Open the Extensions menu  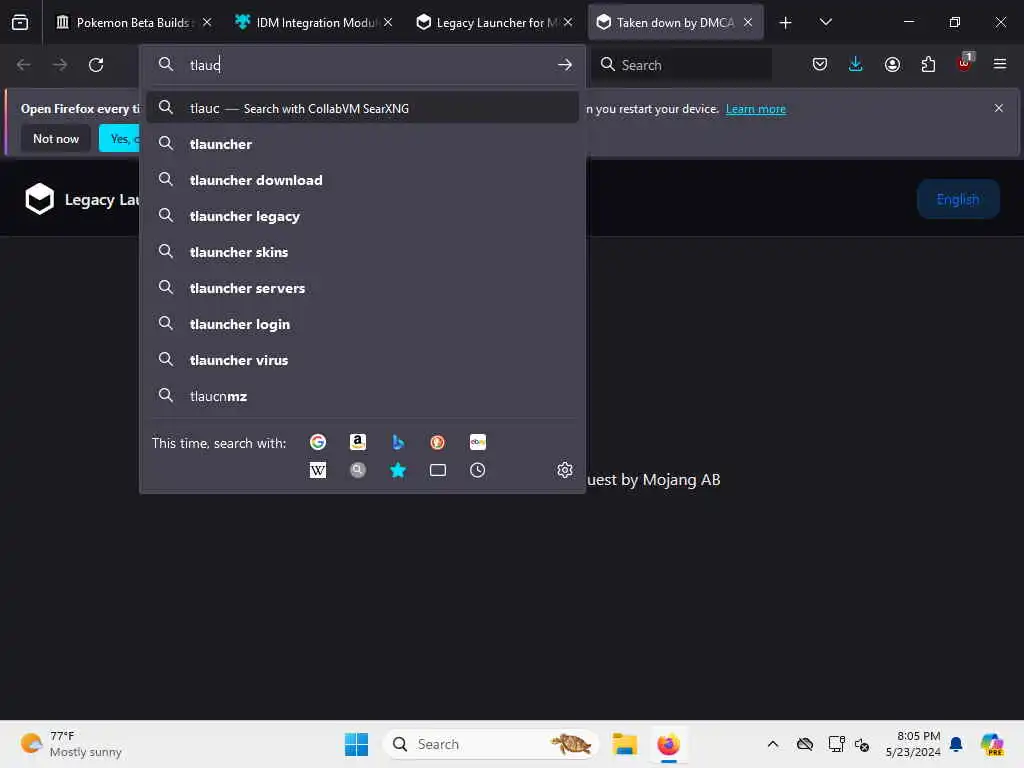click(x=928, y=64)
